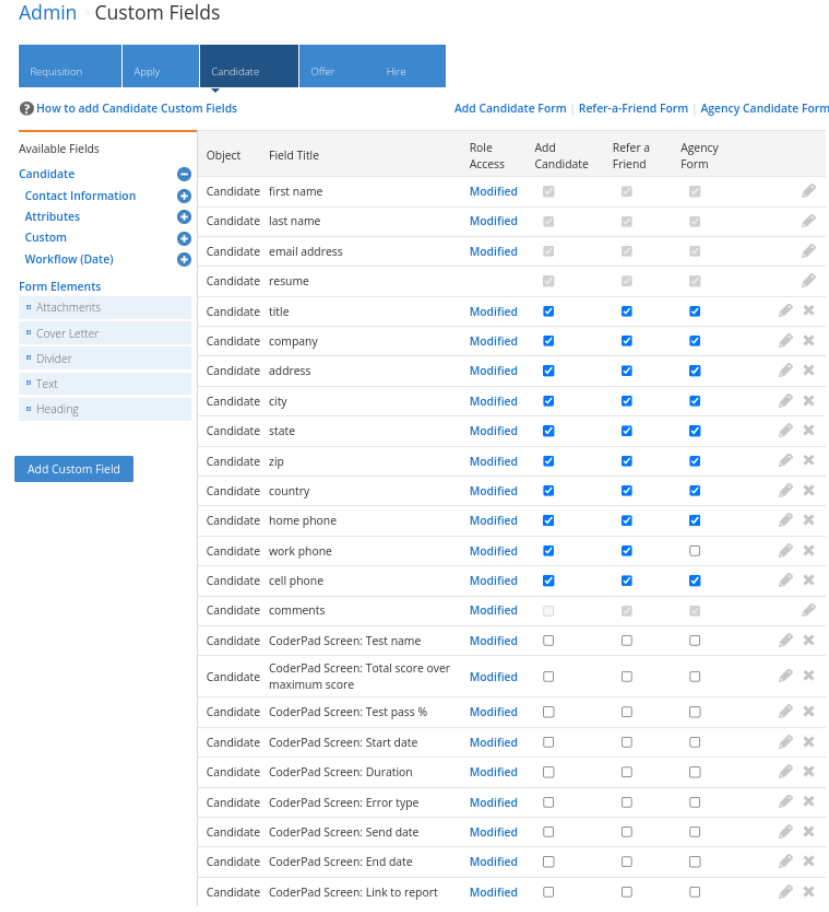Edit the title field using its pencil icon
The image size is (829, 912).
(x=785, y=310)
